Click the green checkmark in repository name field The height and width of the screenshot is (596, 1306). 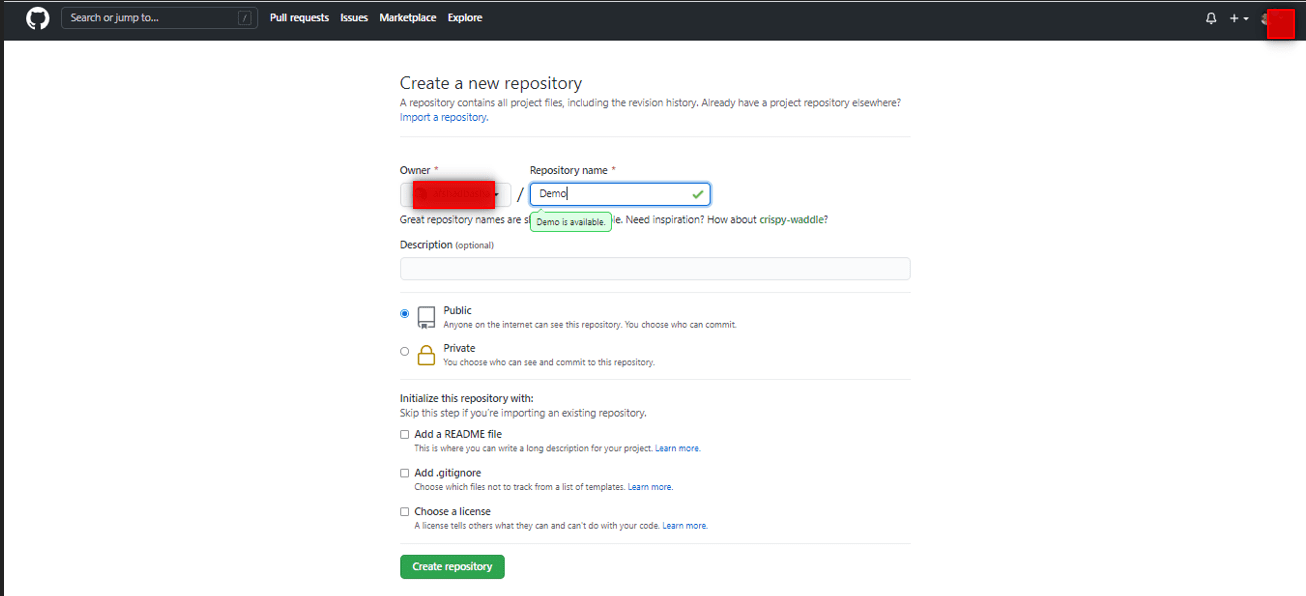697,194
